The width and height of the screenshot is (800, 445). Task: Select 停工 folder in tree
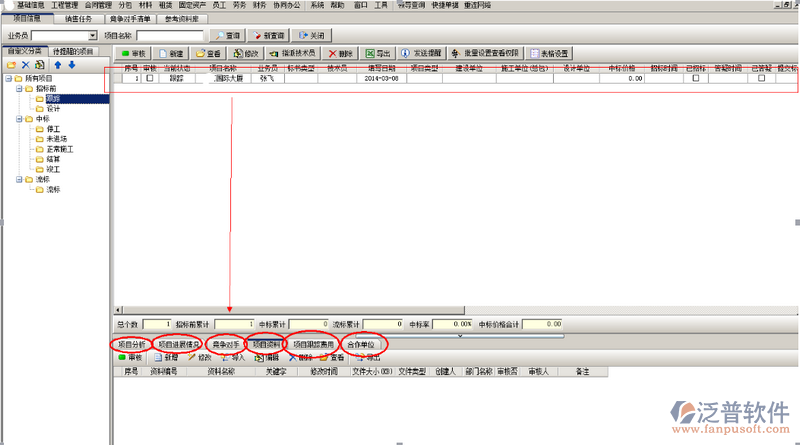tap(53, 129)
